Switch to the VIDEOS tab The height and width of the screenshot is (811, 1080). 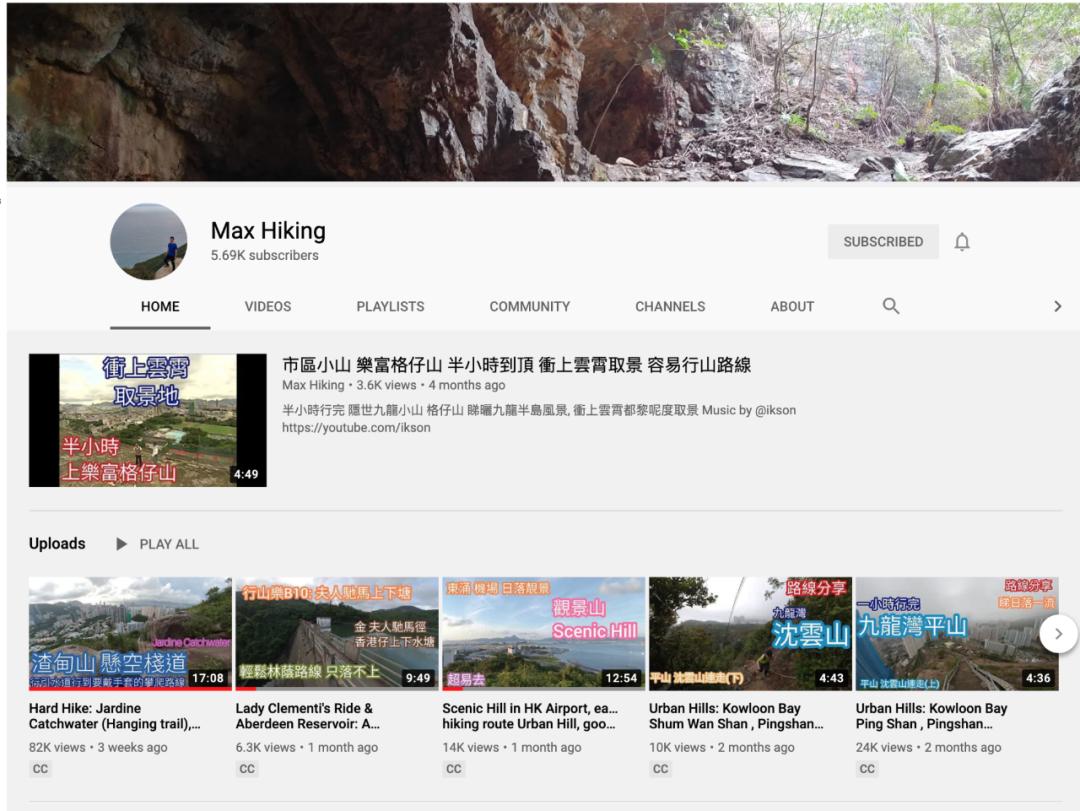[x=268, y=306]
